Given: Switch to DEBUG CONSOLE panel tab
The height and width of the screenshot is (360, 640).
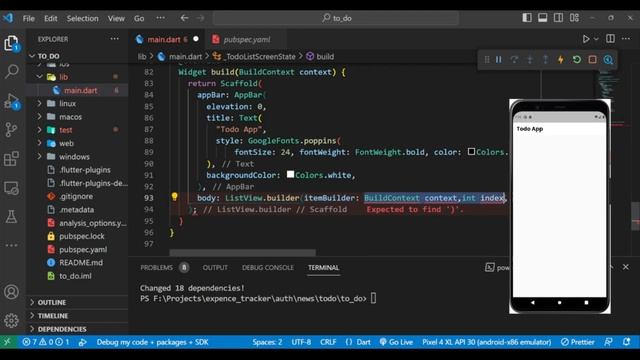Looking at the screenshot, I should click(268, 268).
